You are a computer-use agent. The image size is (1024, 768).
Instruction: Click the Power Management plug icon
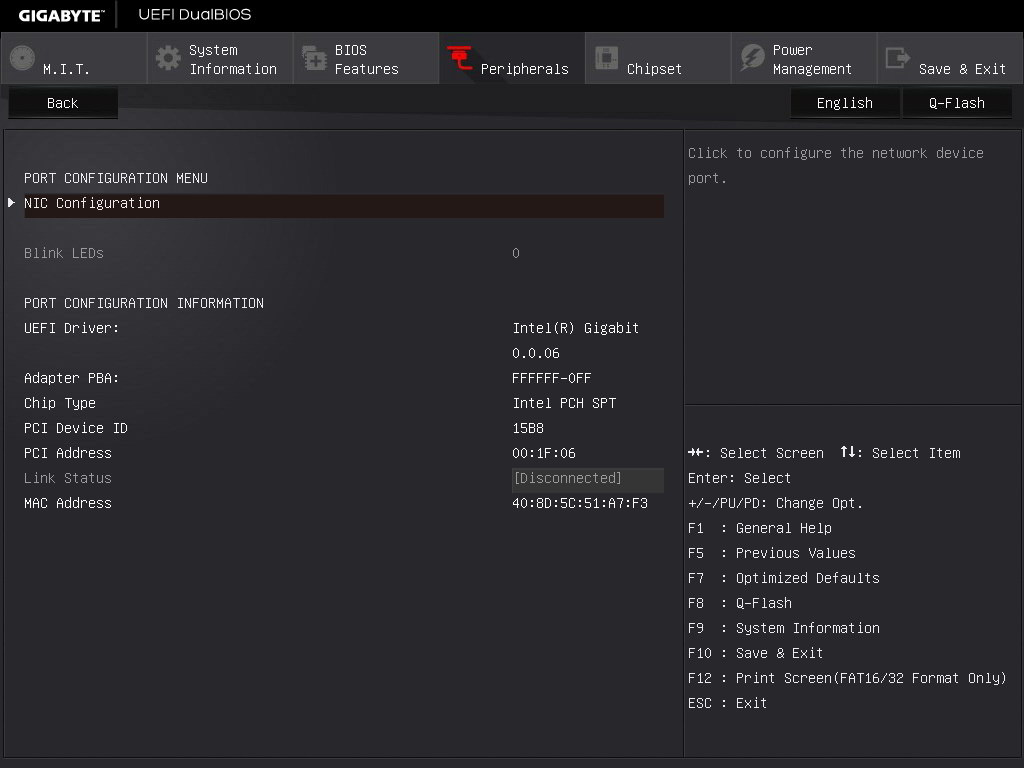752,59
